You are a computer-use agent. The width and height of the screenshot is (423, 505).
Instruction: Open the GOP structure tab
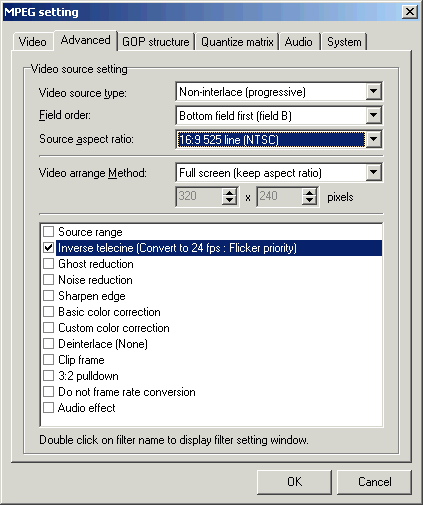(x=156, y=42)
